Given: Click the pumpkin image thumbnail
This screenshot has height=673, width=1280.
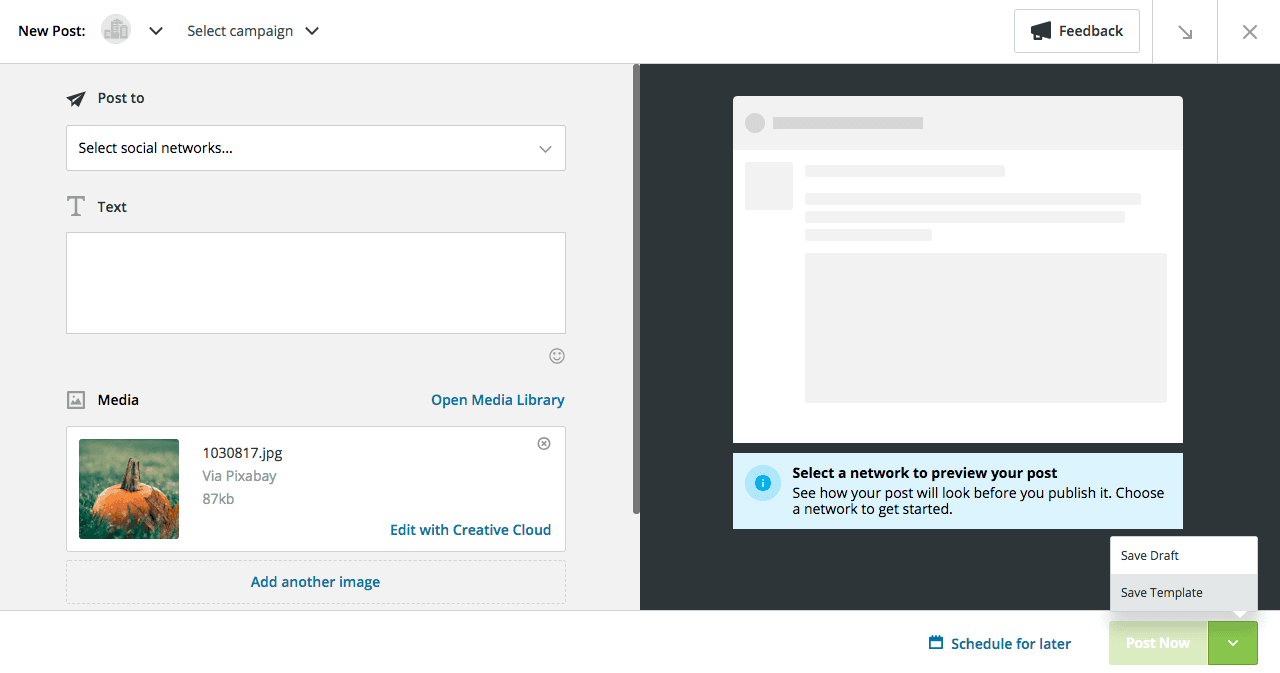Looking at the screenshot, I should (128, 488).
